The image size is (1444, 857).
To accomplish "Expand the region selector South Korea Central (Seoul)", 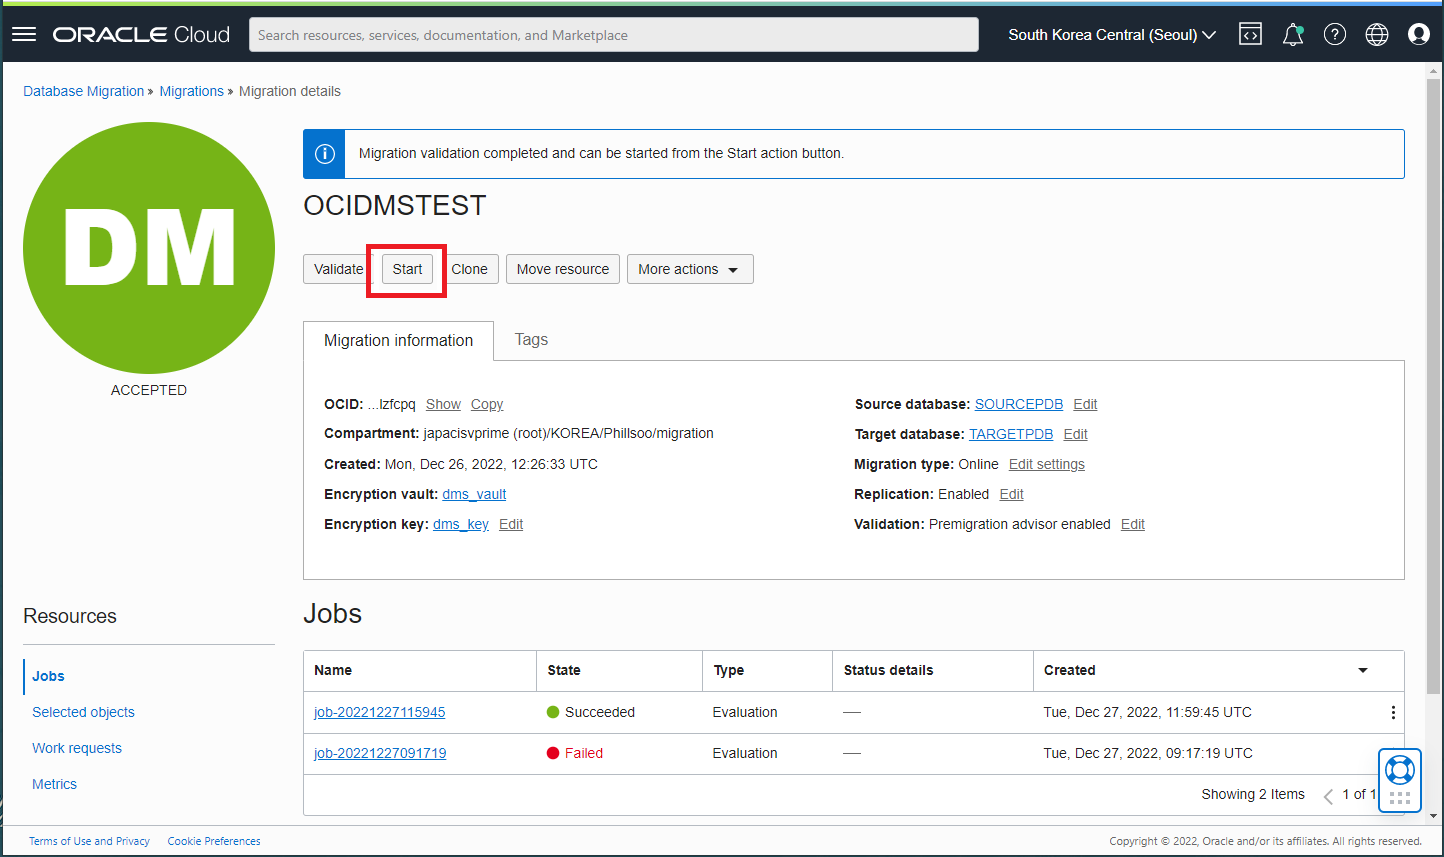I will pos(1112,34).
